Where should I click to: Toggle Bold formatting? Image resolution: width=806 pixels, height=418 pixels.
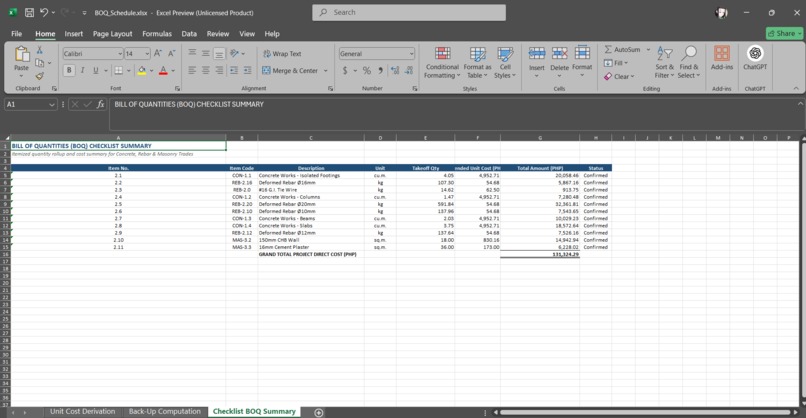click(69, 70)
